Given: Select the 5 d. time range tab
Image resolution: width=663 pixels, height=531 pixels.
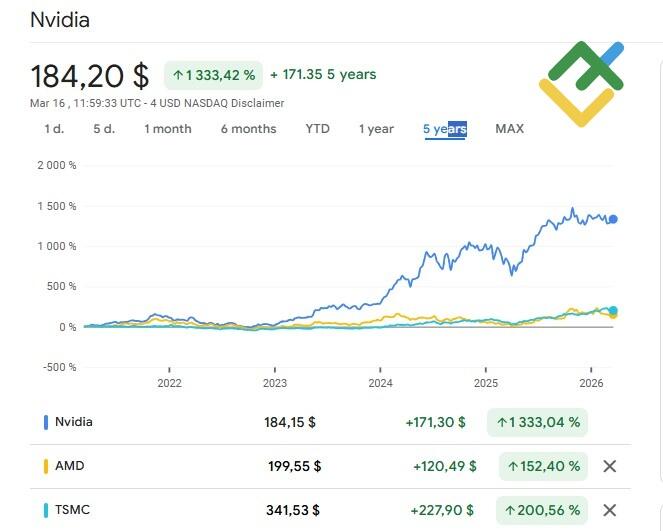Looking at the screenshot, I should pos(104,129).
